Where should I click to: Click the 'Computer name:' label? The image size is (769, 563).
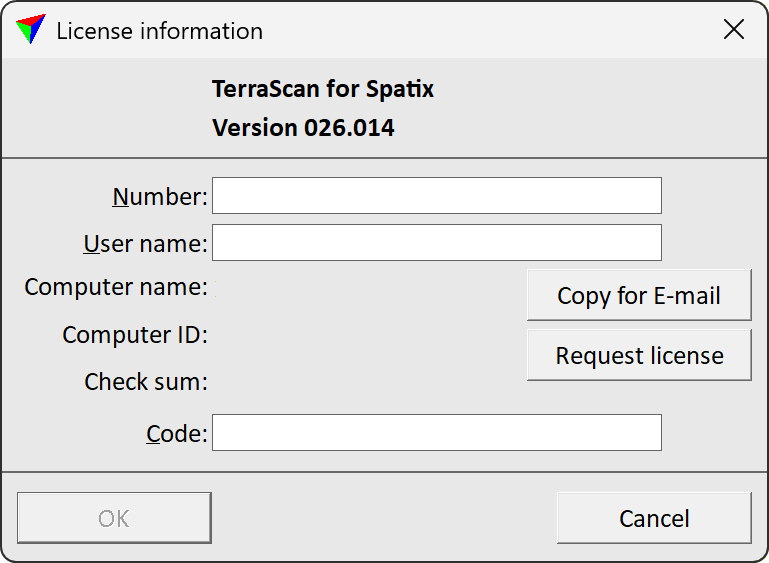116,287
